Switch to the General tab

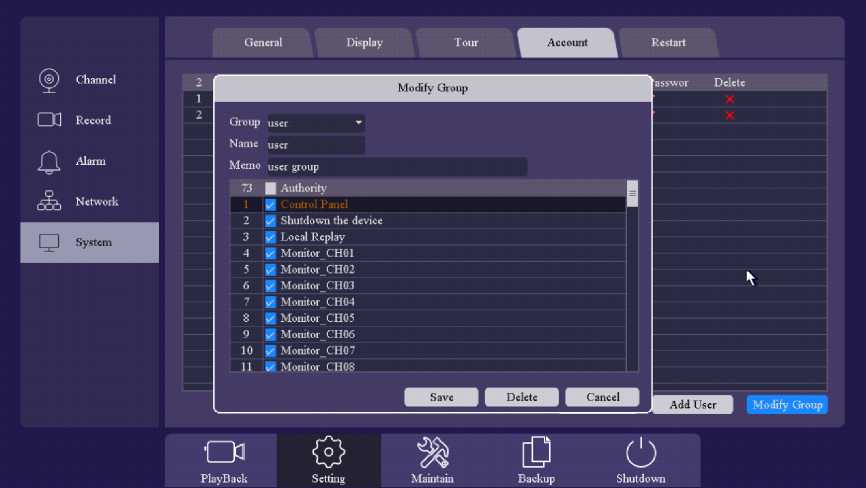pyautogui.click(x=263, y=43)
